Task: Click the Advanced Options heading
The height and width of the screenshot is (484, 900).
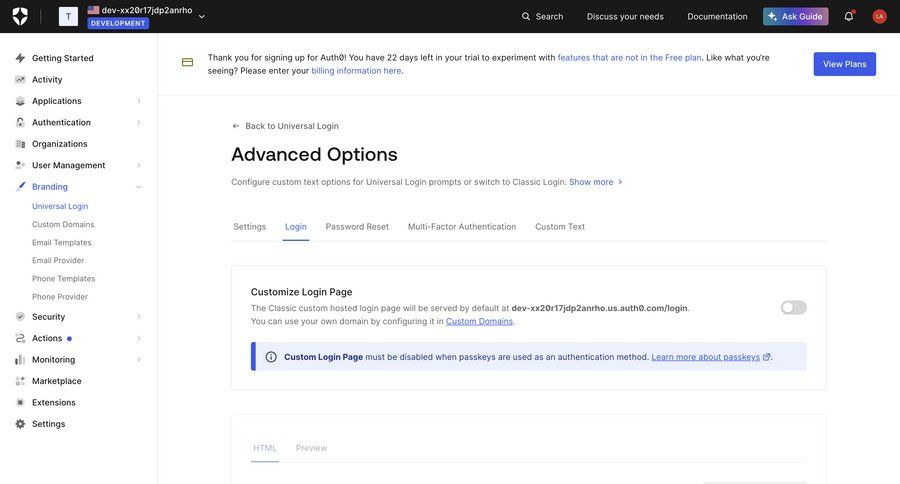Action: pos(314,154)
